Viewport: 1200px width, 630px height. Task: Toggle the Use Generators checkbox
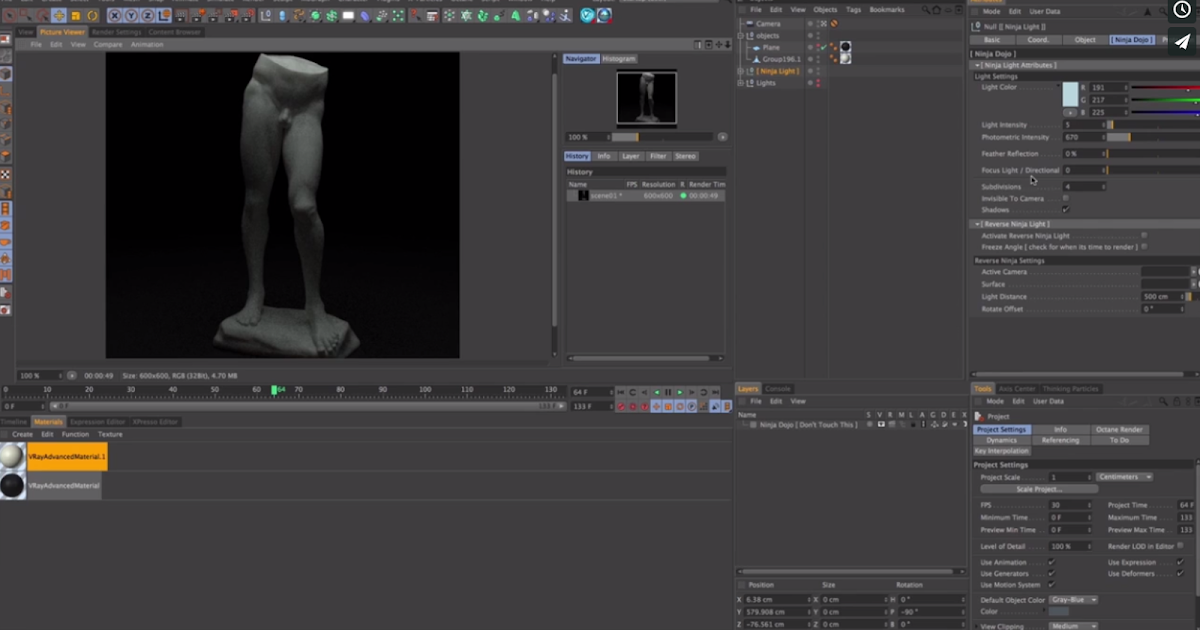(1051, 574)
